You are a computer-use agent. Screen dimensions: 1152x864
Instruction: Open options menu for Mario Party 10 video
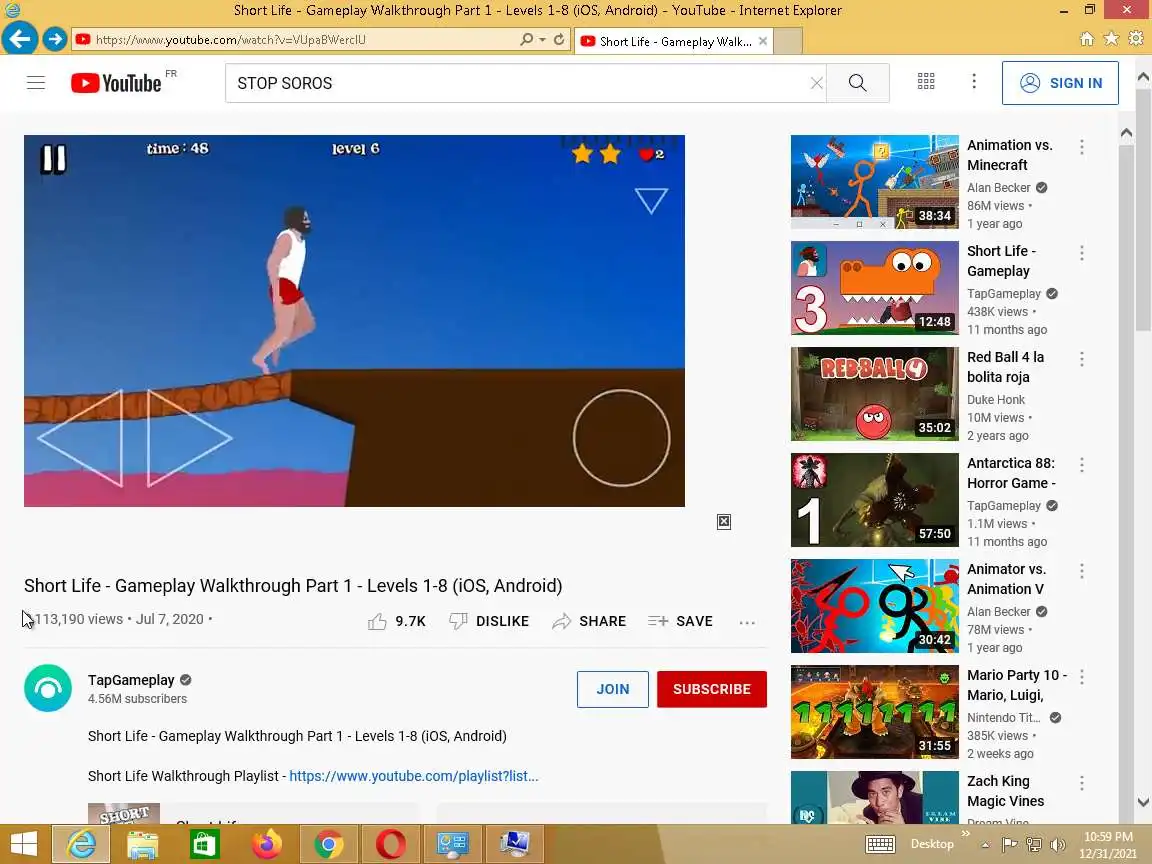(1081, 677)
